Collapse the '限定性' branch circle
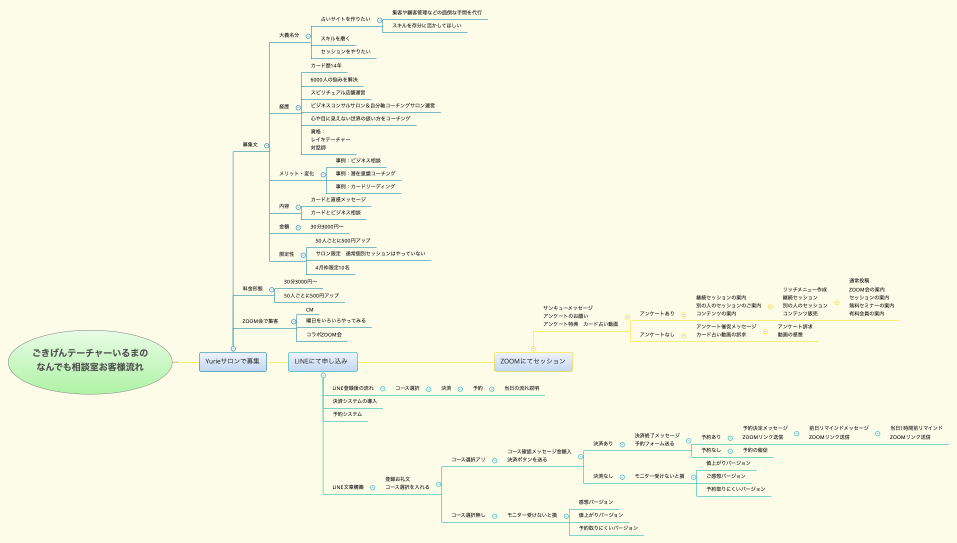The image size is (957, 543). (x=300, y=254)
